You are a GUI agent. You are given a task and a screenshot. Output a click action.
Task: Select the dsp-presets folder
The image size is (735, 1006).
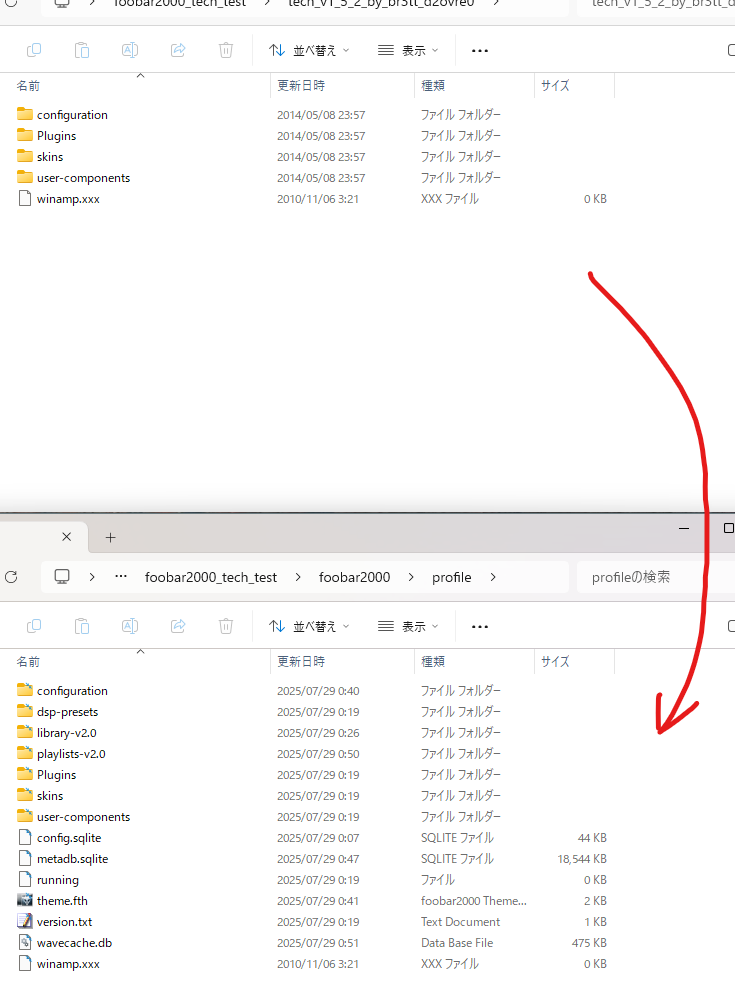[67, 712]
